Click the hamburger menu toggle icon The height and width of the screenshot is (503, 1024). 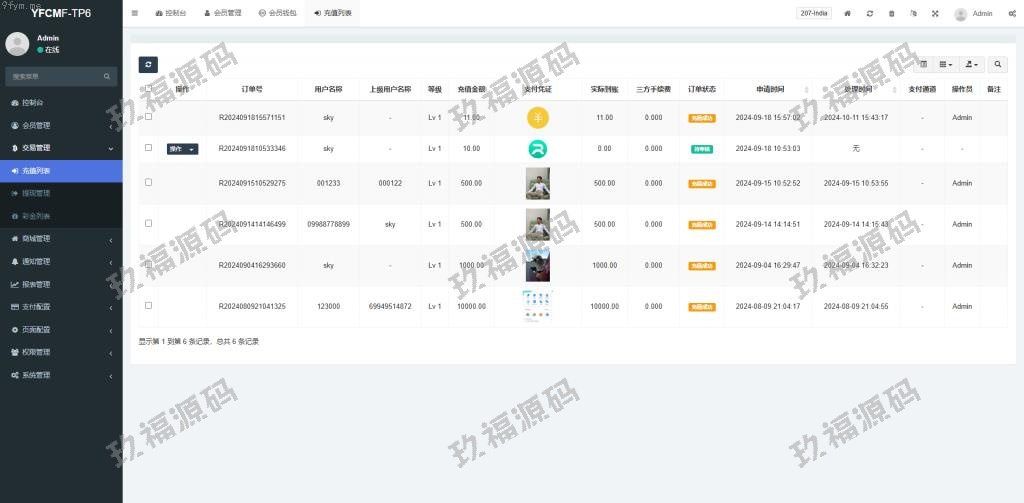135,14
